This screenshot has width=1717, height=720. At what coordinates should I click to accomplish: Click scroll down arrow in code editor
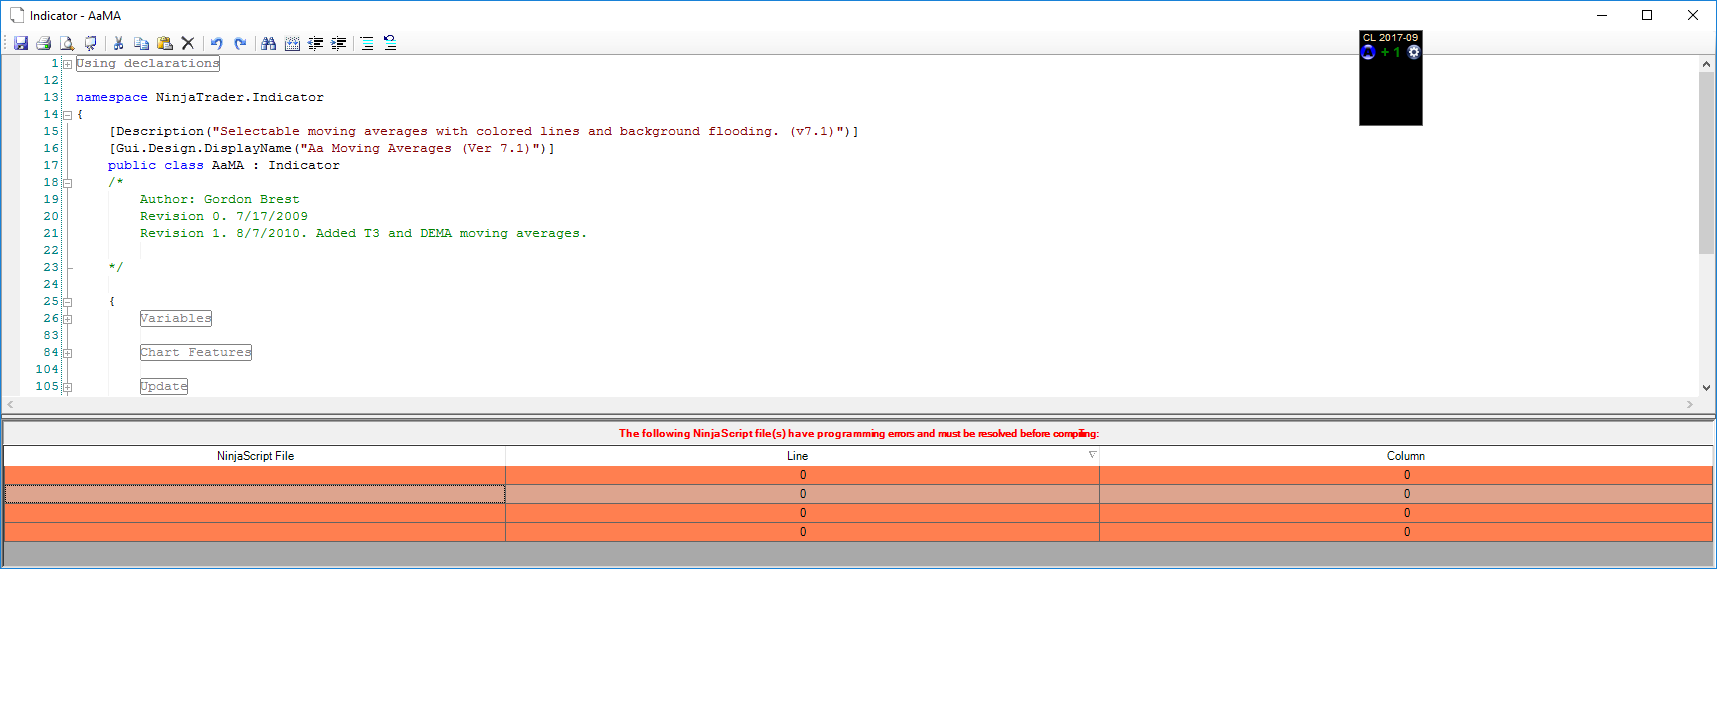point(1706,388)
